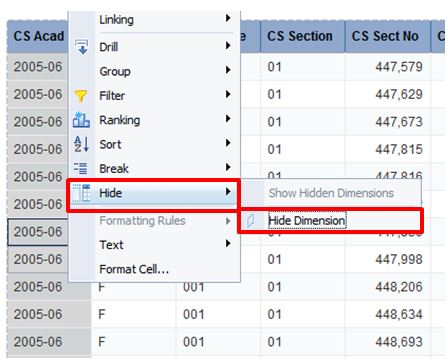Choose Format Cell... option
The width and height of the screenshot is (448, 364).
tap(154, 269)
